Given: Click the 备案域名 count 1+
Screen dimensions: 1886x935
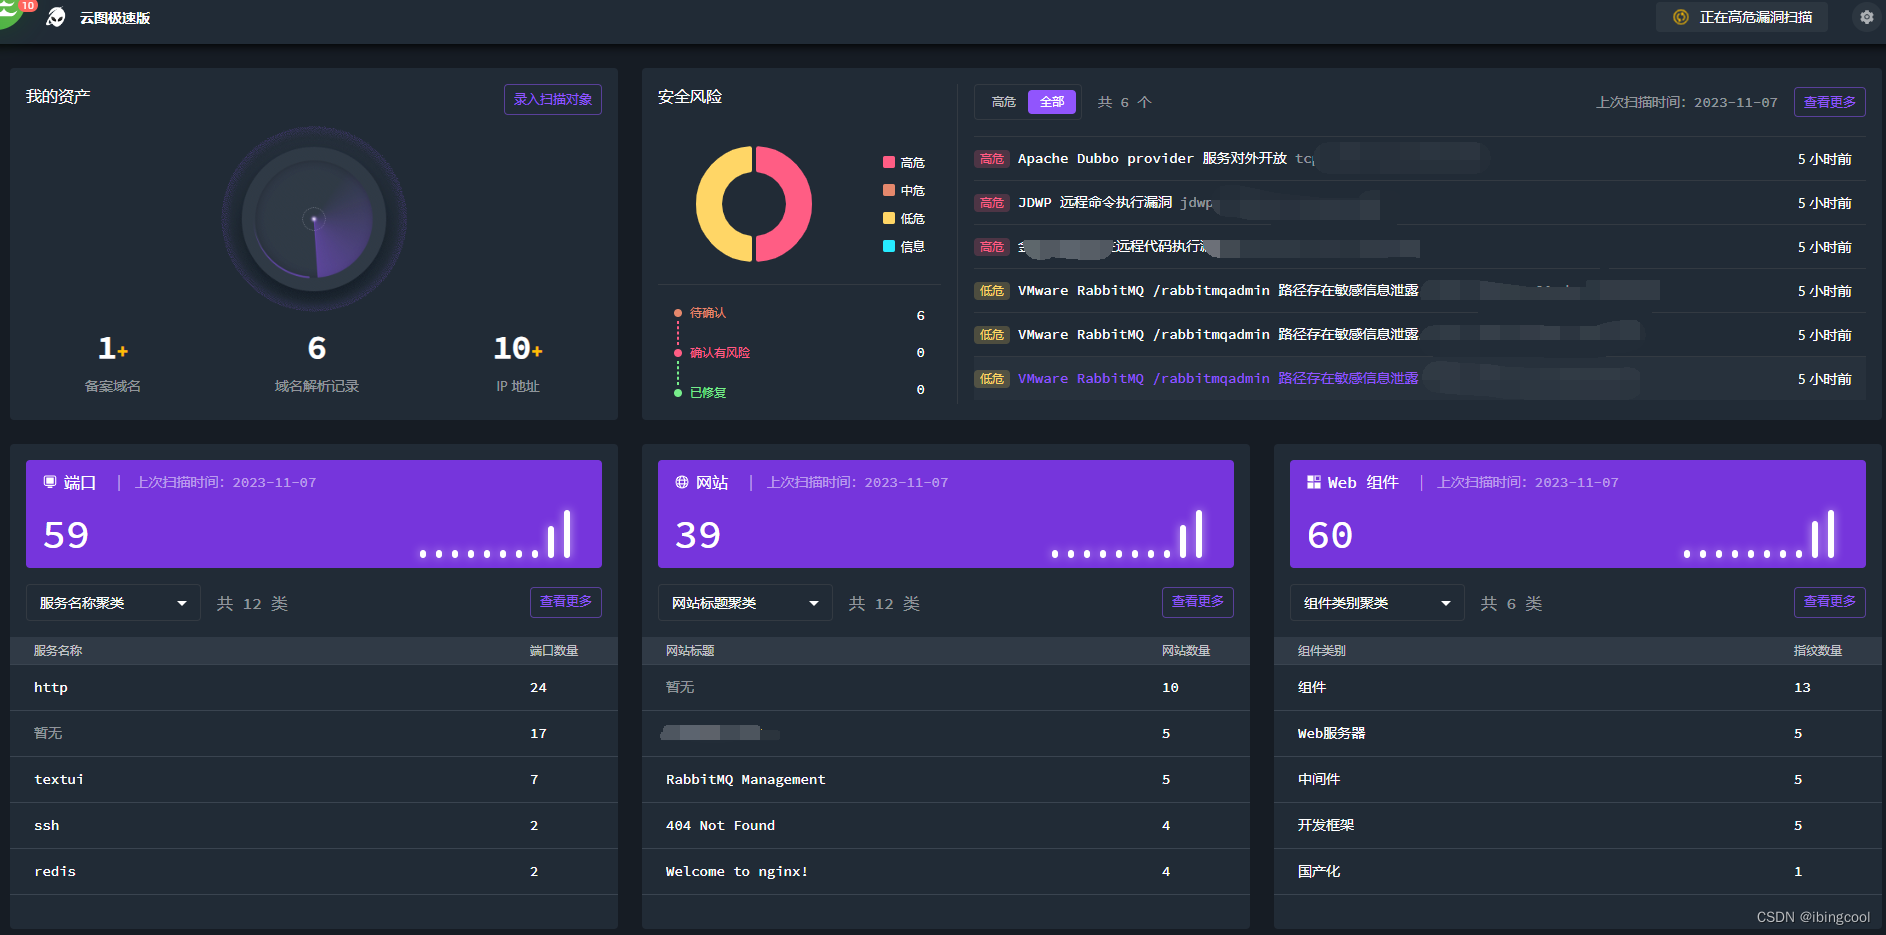Looking at the screenshot, I should pyautogui.click(x=113, y=348).
